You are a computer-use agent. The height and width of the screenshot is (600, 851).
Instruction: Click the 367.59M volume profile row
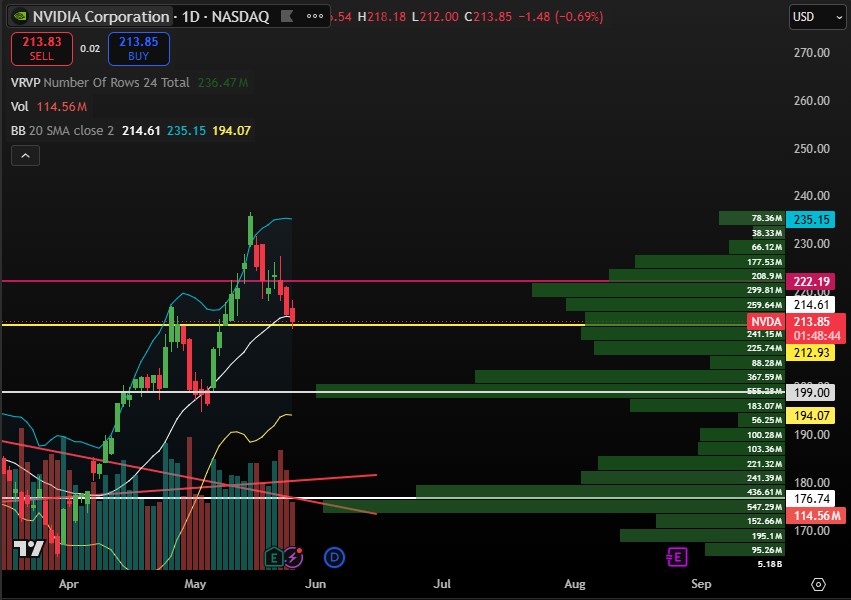(630, 376)
